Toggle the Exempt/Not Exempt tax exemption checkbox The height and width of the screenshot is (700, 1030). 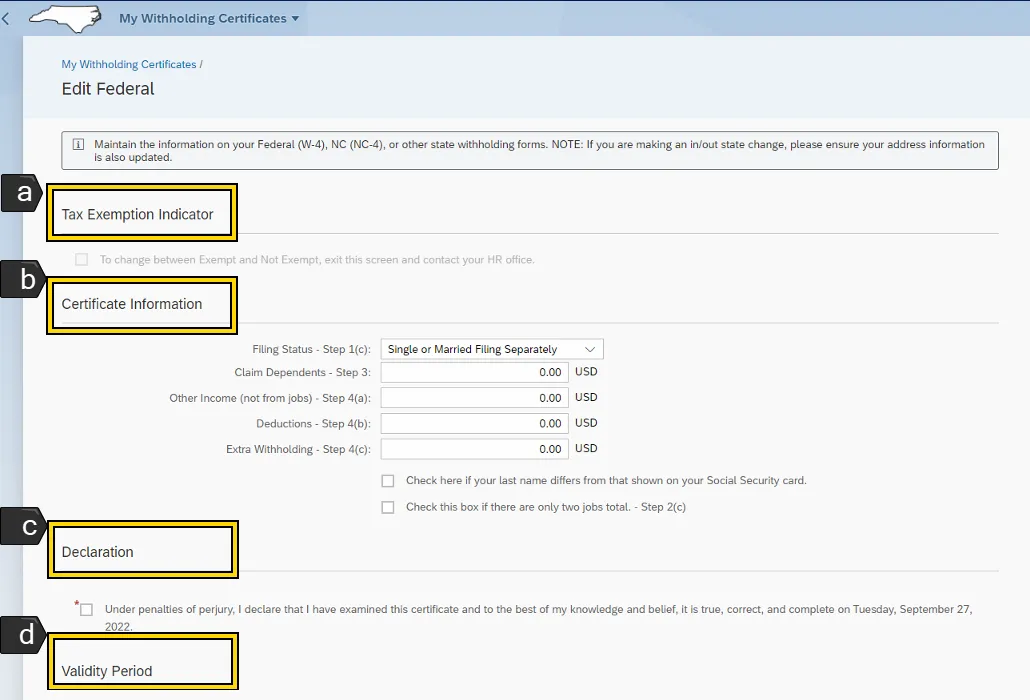[82, 260]
